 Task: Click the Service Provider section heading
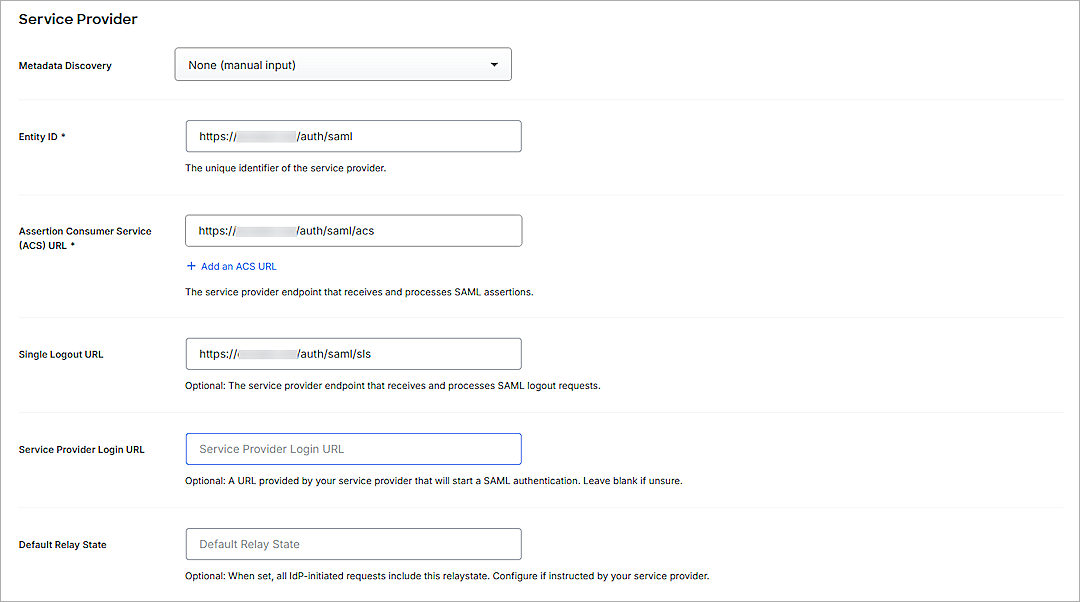78,19
